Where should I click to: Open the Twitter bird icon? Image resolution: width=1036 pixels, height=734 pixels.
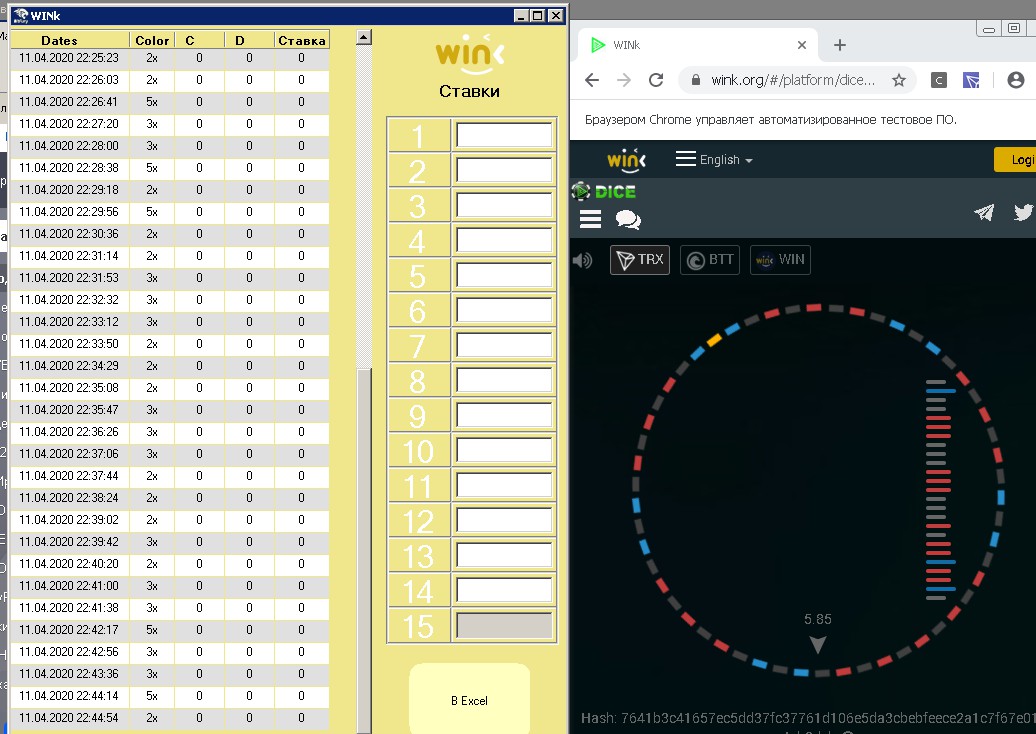(1023, 212)
